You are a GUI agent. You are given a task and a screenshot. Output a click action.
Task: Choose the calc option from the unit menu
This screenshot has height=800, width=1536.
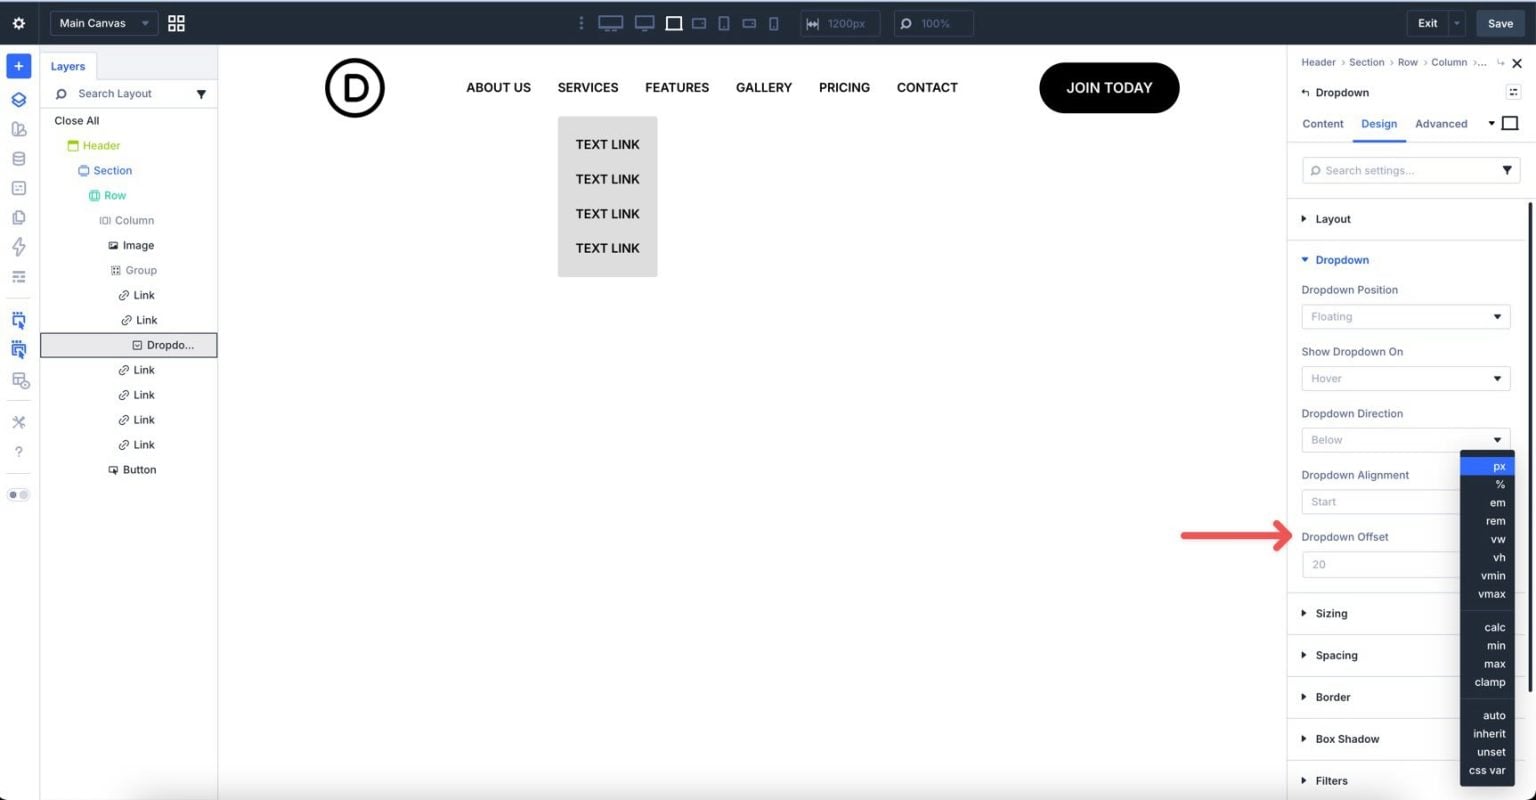[1488, 628]
